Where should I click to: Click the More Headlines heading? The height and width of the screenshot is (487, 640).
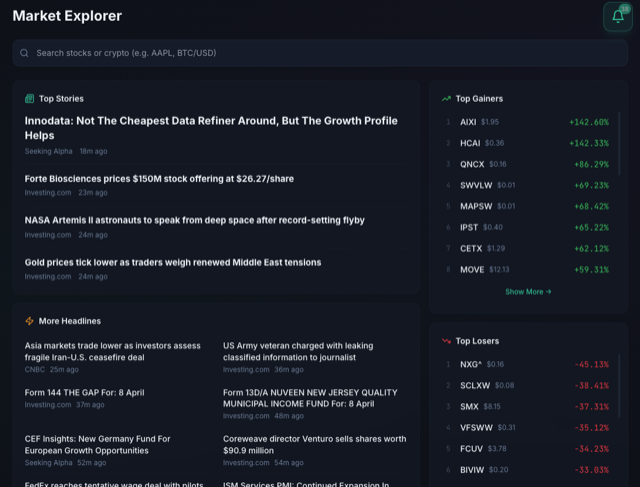tap(70, 321)
